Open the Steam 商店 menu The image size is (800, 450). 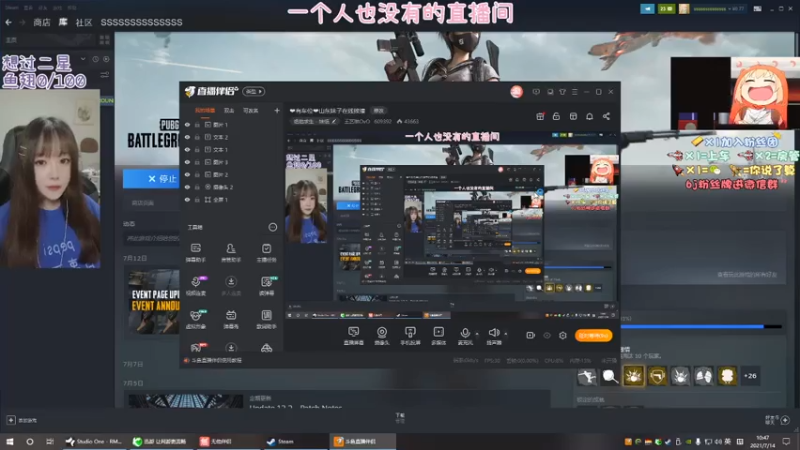click(x=42, y=22)
